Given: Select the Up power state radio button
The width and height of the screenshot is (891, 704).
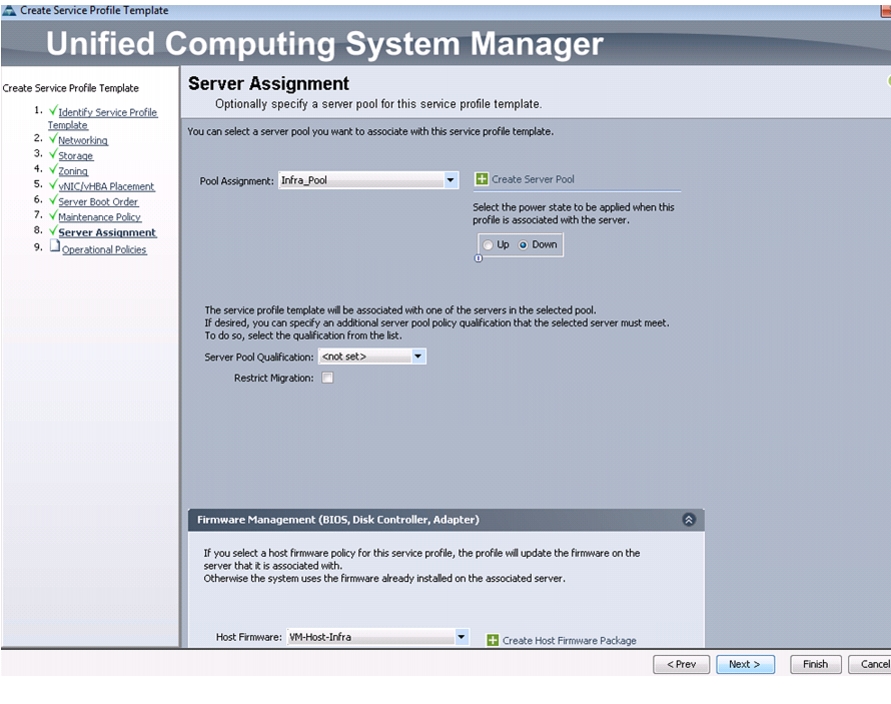Looking at the screenshot, I should tap(488, 245).
